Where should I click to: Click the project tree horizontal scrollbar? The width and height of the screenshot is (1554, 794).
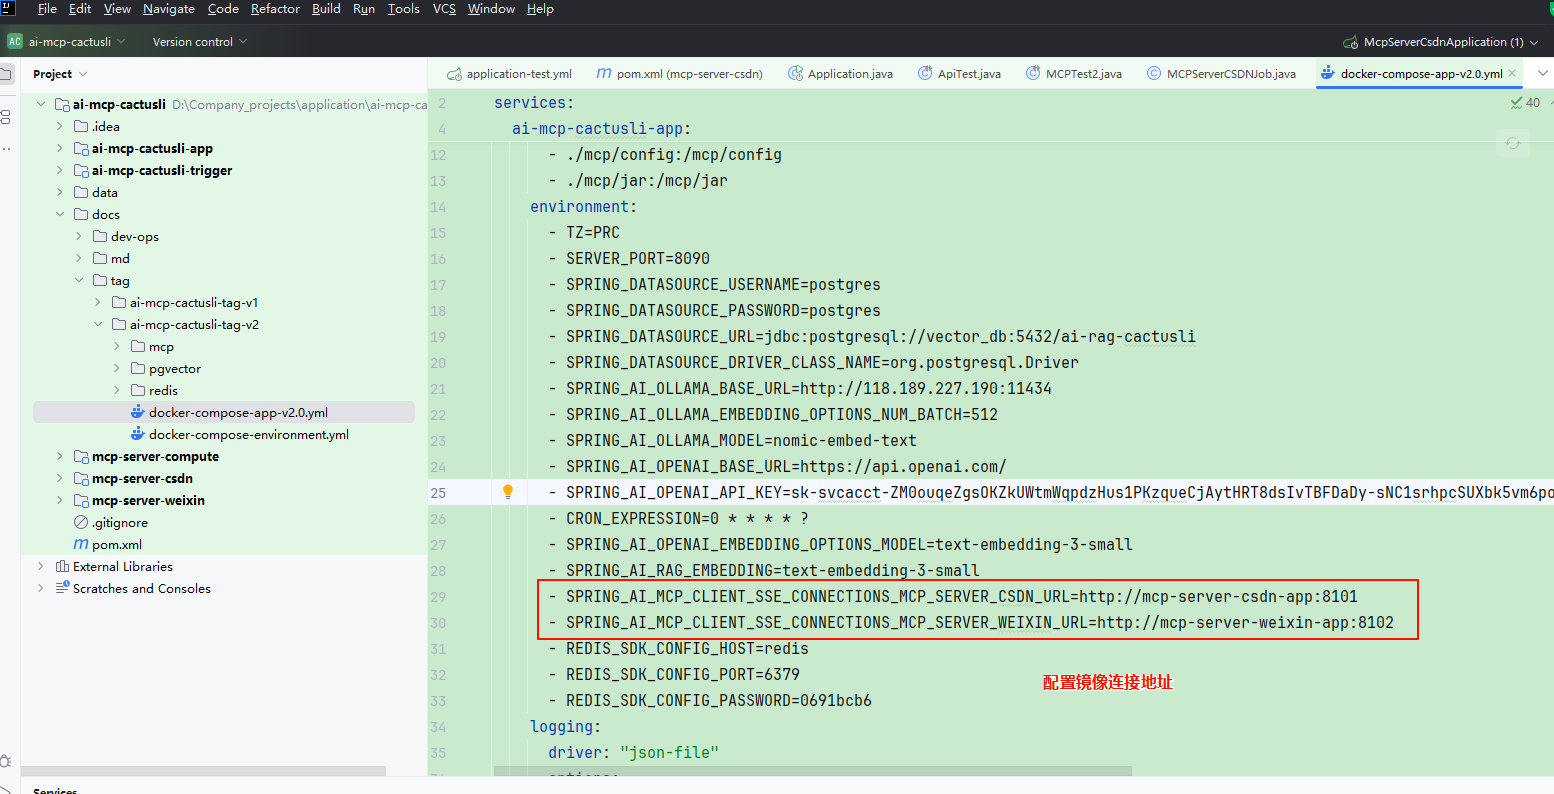[203, 771]
